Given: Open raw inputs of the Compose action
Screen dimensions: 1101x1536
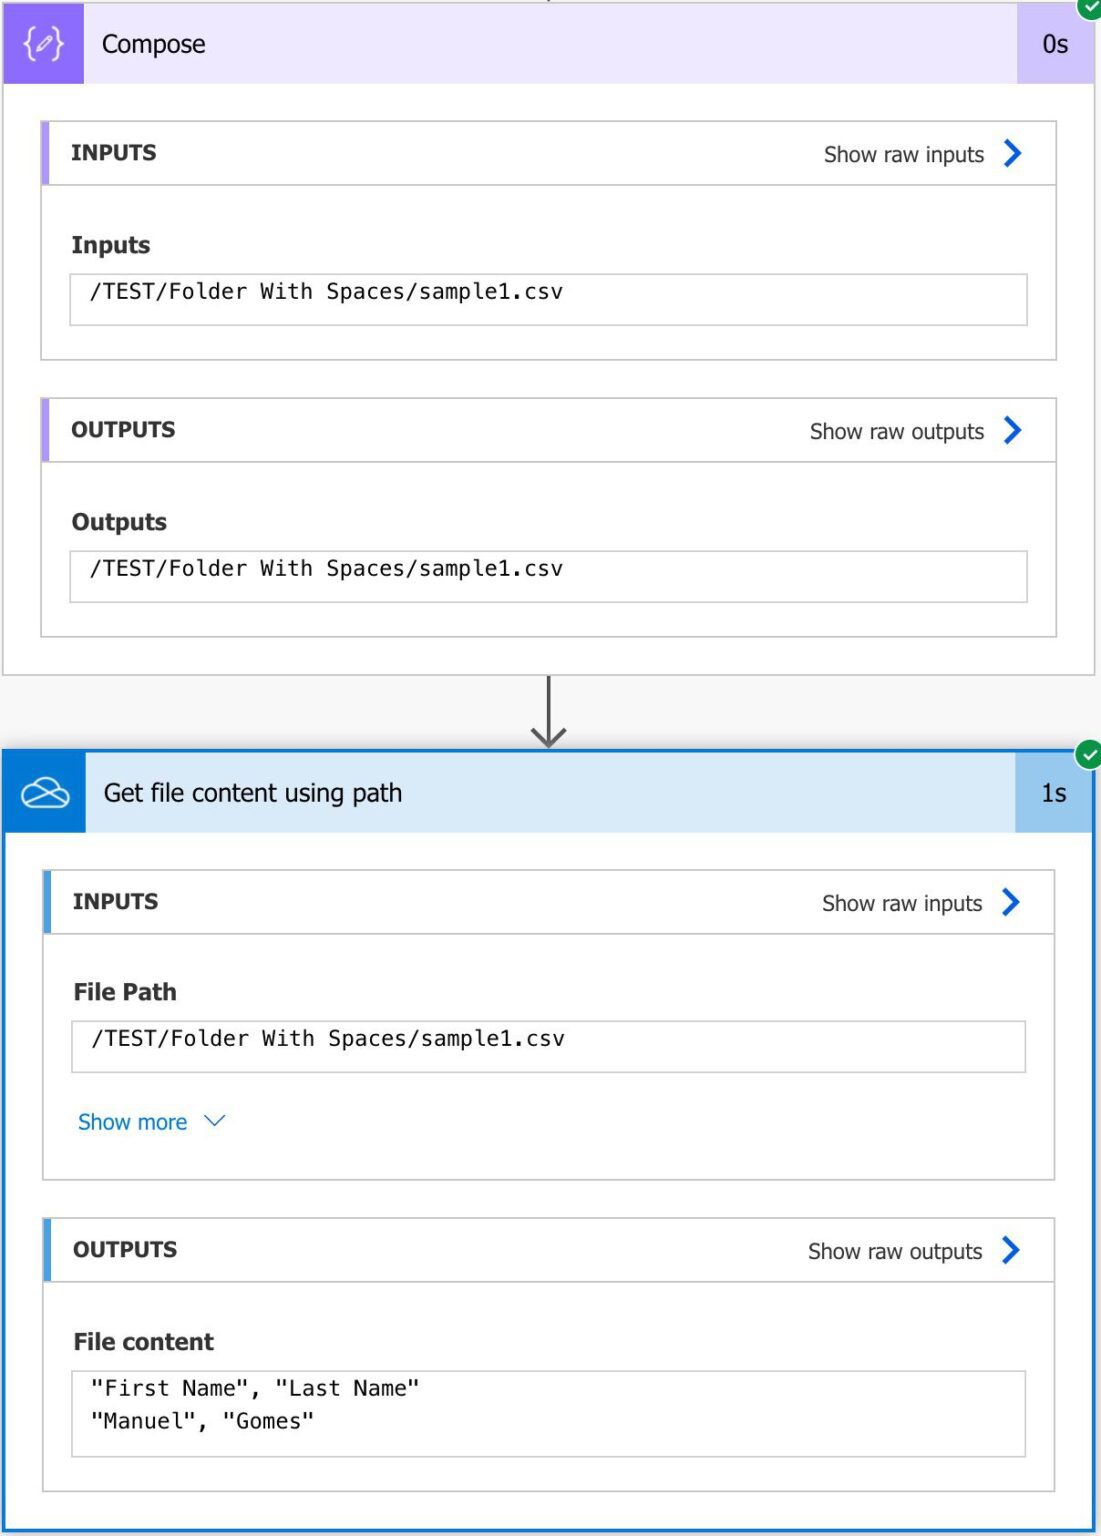Looking at the screenshot, I should point(901,154).
